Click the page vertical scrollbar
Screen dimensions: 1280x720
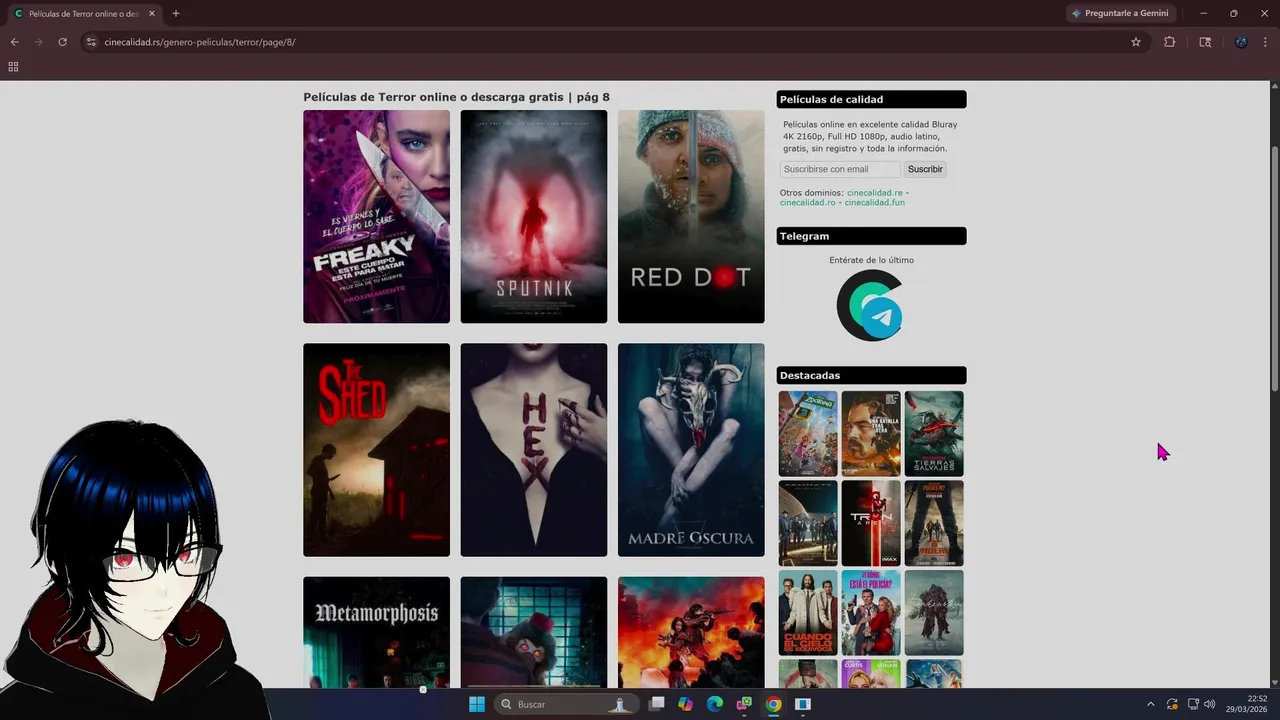click(1274, 270)
